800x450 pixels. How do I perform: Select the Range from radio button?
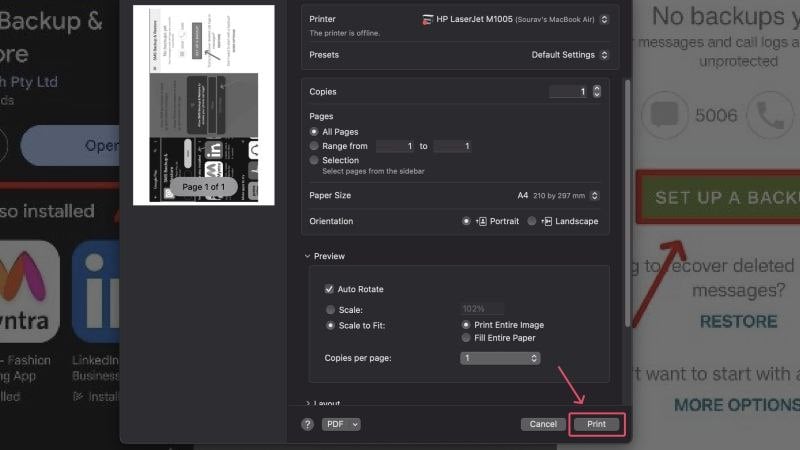(314, 146)
